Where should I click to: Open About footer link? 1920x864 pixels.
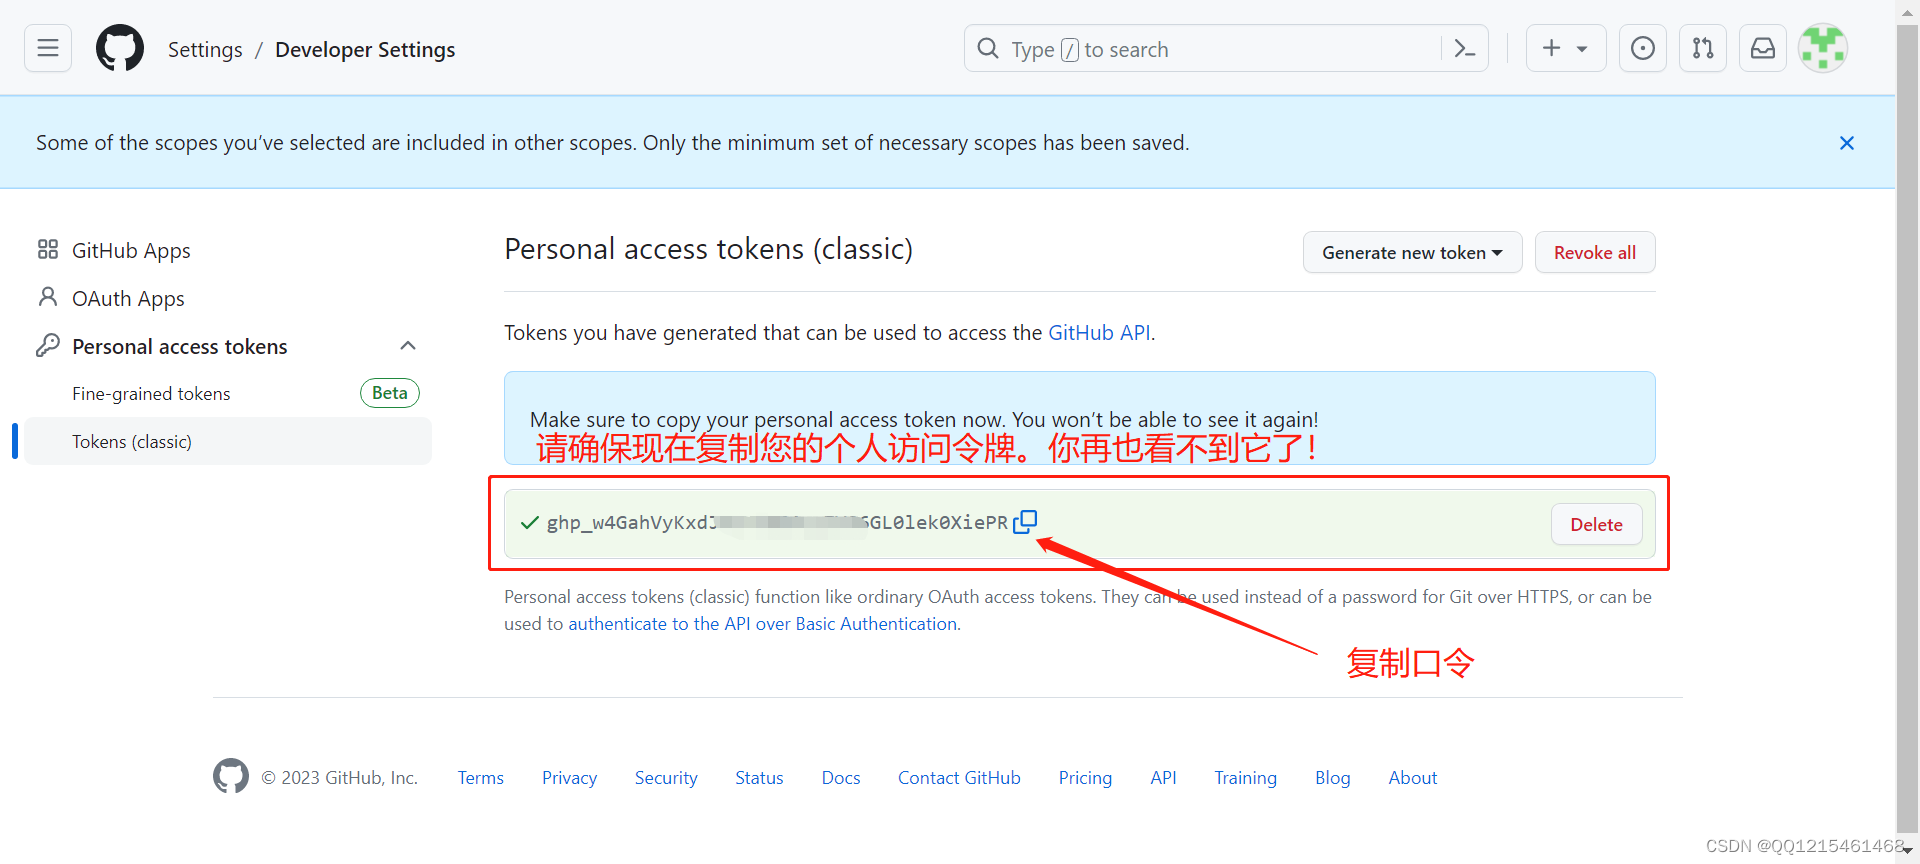1412,778
